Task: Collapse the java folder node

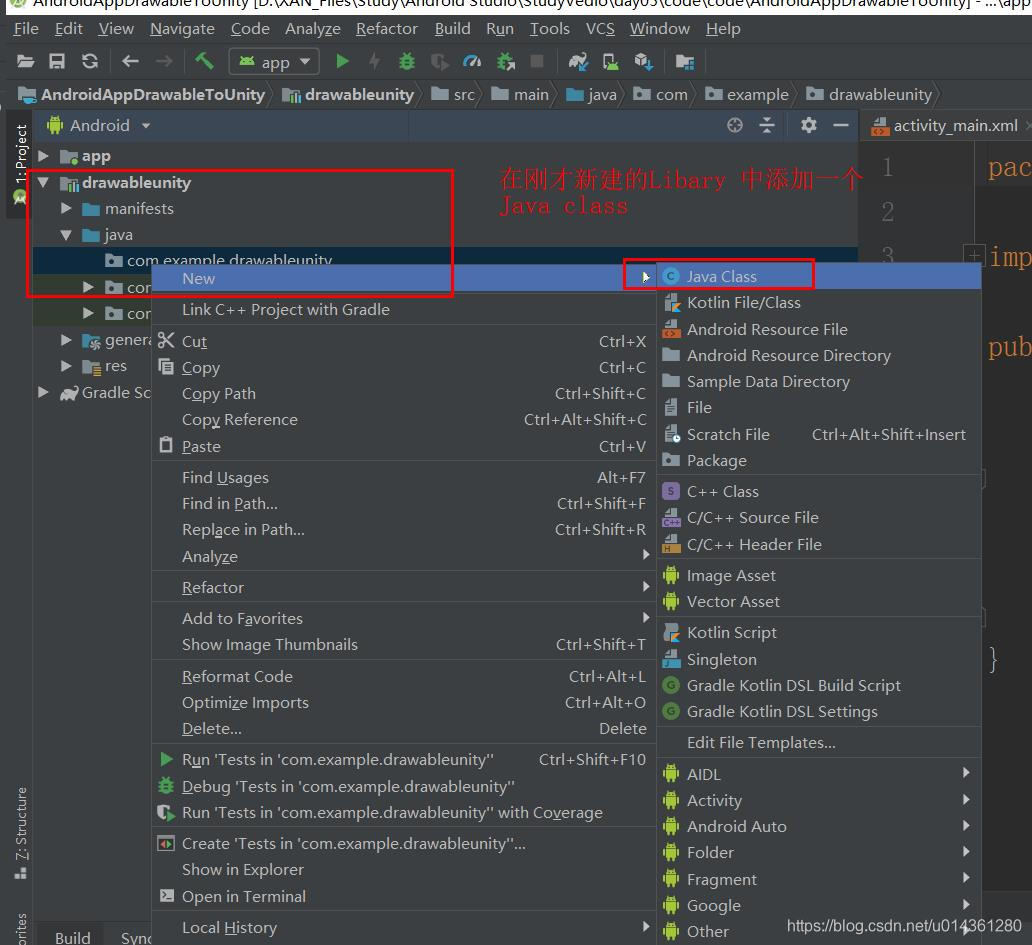Action: click(66, 234)
